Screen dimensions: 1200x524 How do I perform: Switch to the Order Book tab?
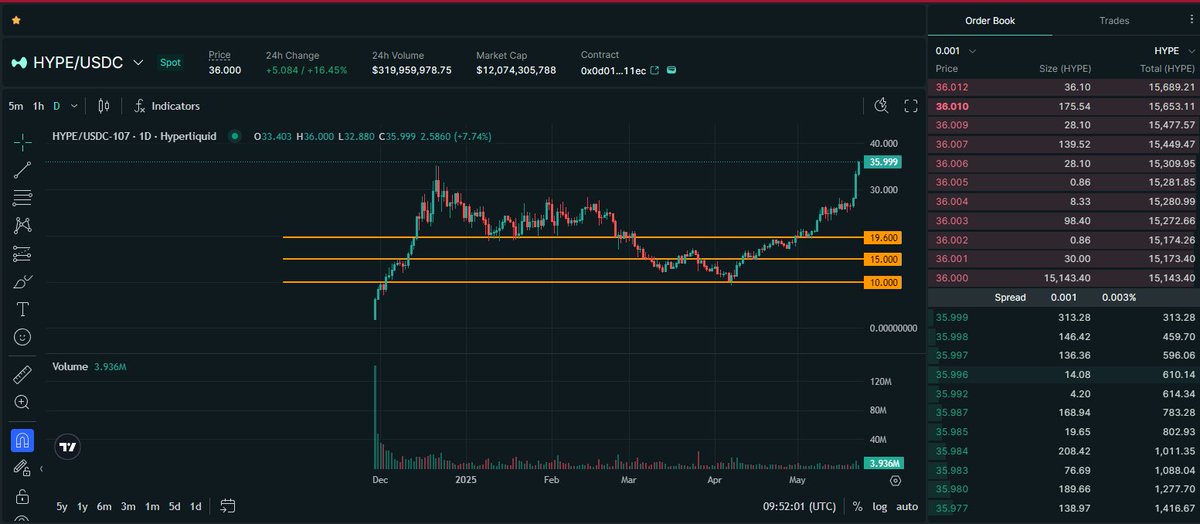click(990, 21)
